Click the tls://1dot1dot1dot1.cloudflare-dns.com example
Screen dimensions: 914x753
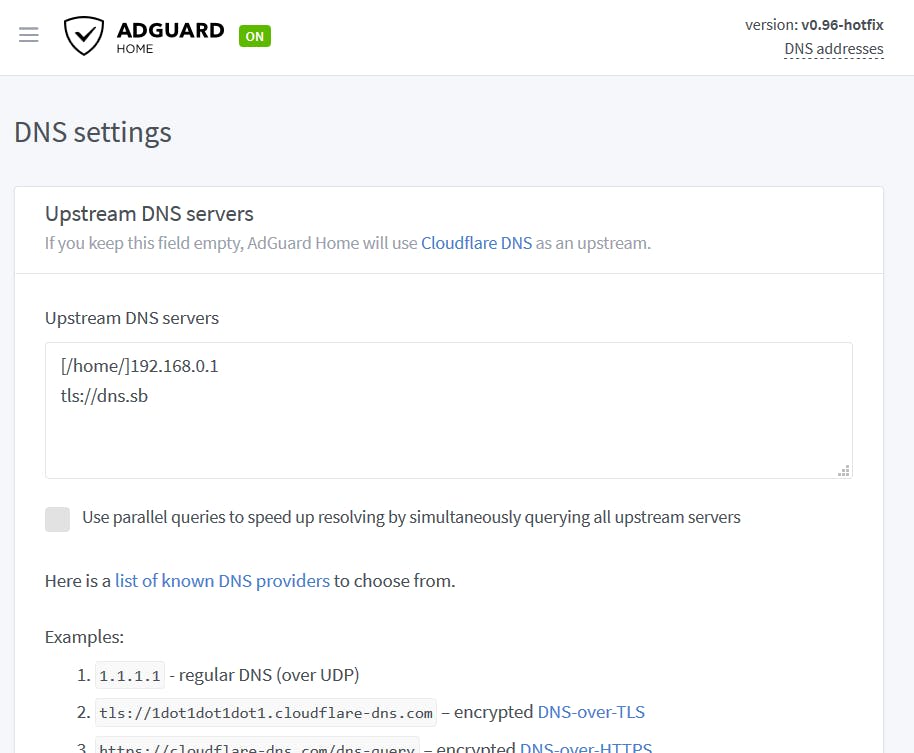click(266, 714)
